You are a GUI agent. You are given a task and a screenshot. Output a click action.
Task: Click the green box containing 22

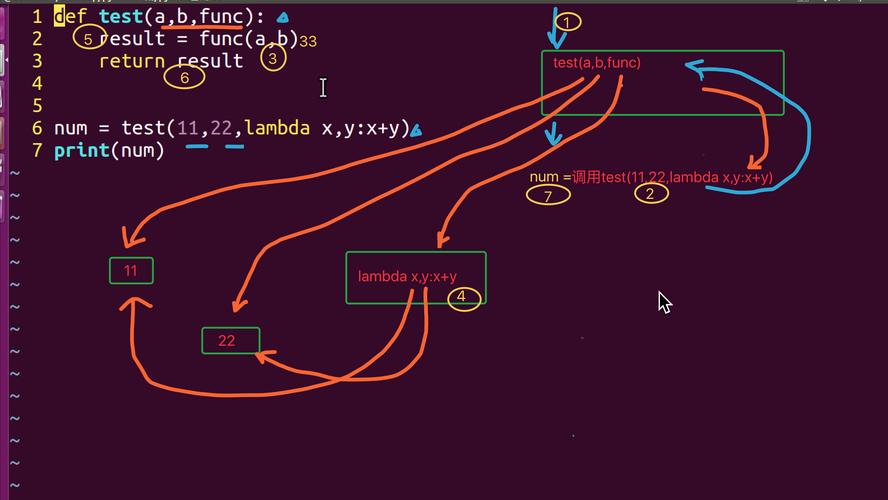coord(230,340)
